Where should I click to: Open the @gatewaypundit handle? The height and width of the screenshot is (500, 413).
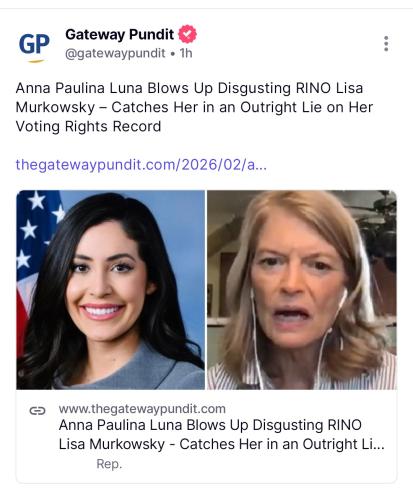point(115,53)
